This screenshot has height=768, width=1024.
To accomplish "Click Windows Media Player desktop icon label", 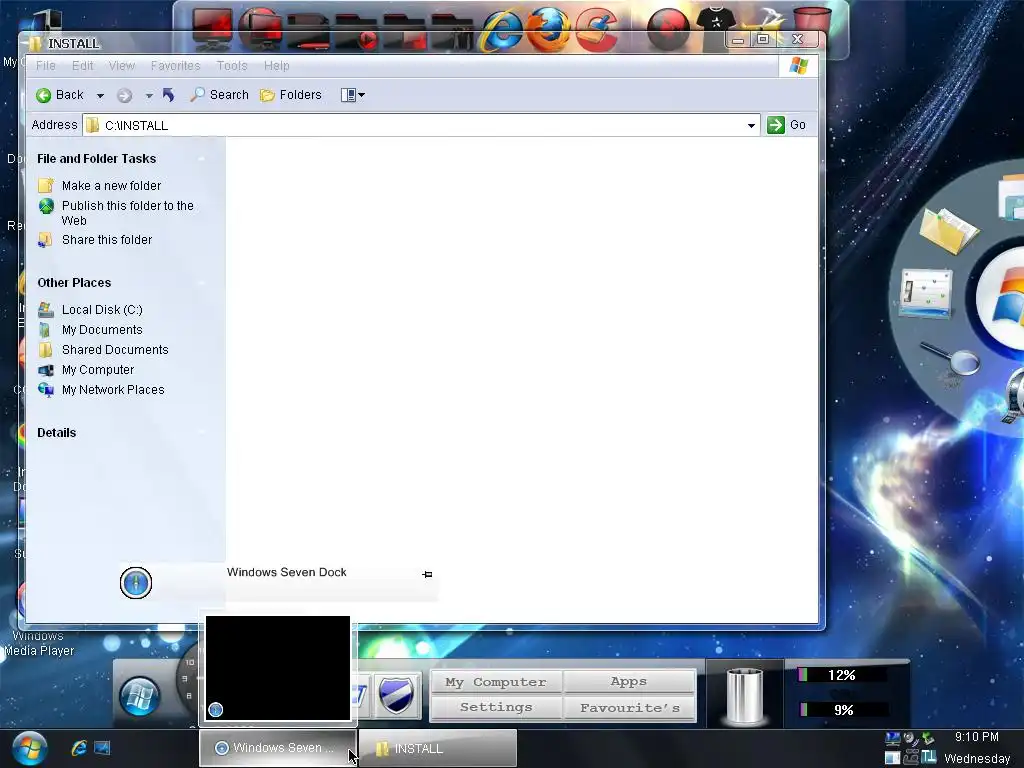I will point(39,643).
